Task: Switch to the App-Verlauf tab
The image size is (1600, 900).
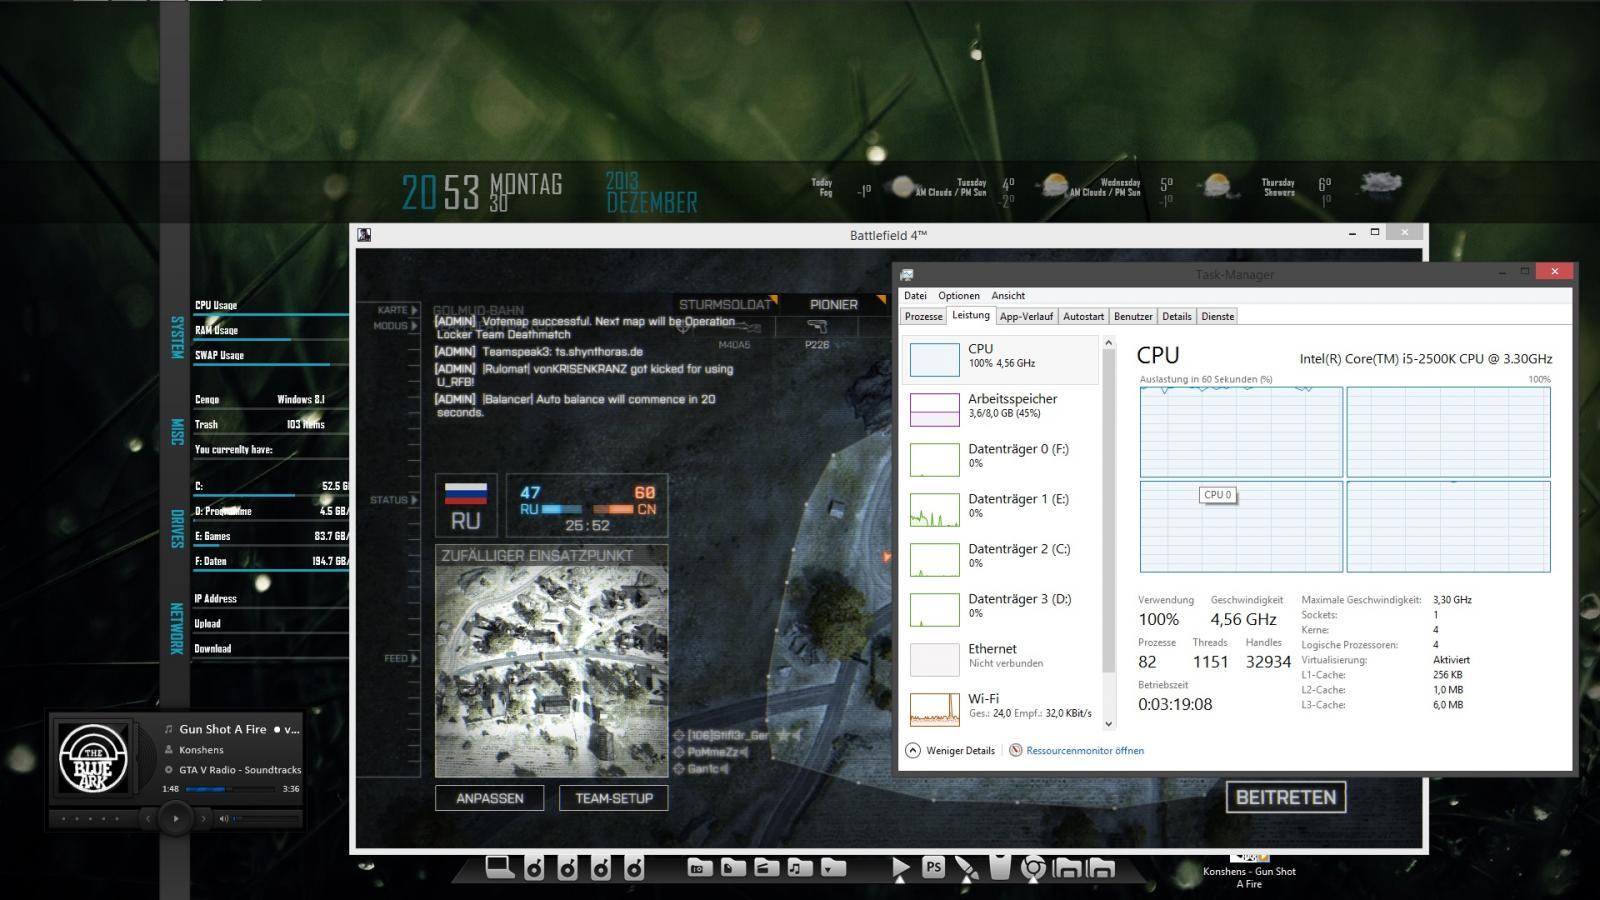Action: (x=1026, y=316)
